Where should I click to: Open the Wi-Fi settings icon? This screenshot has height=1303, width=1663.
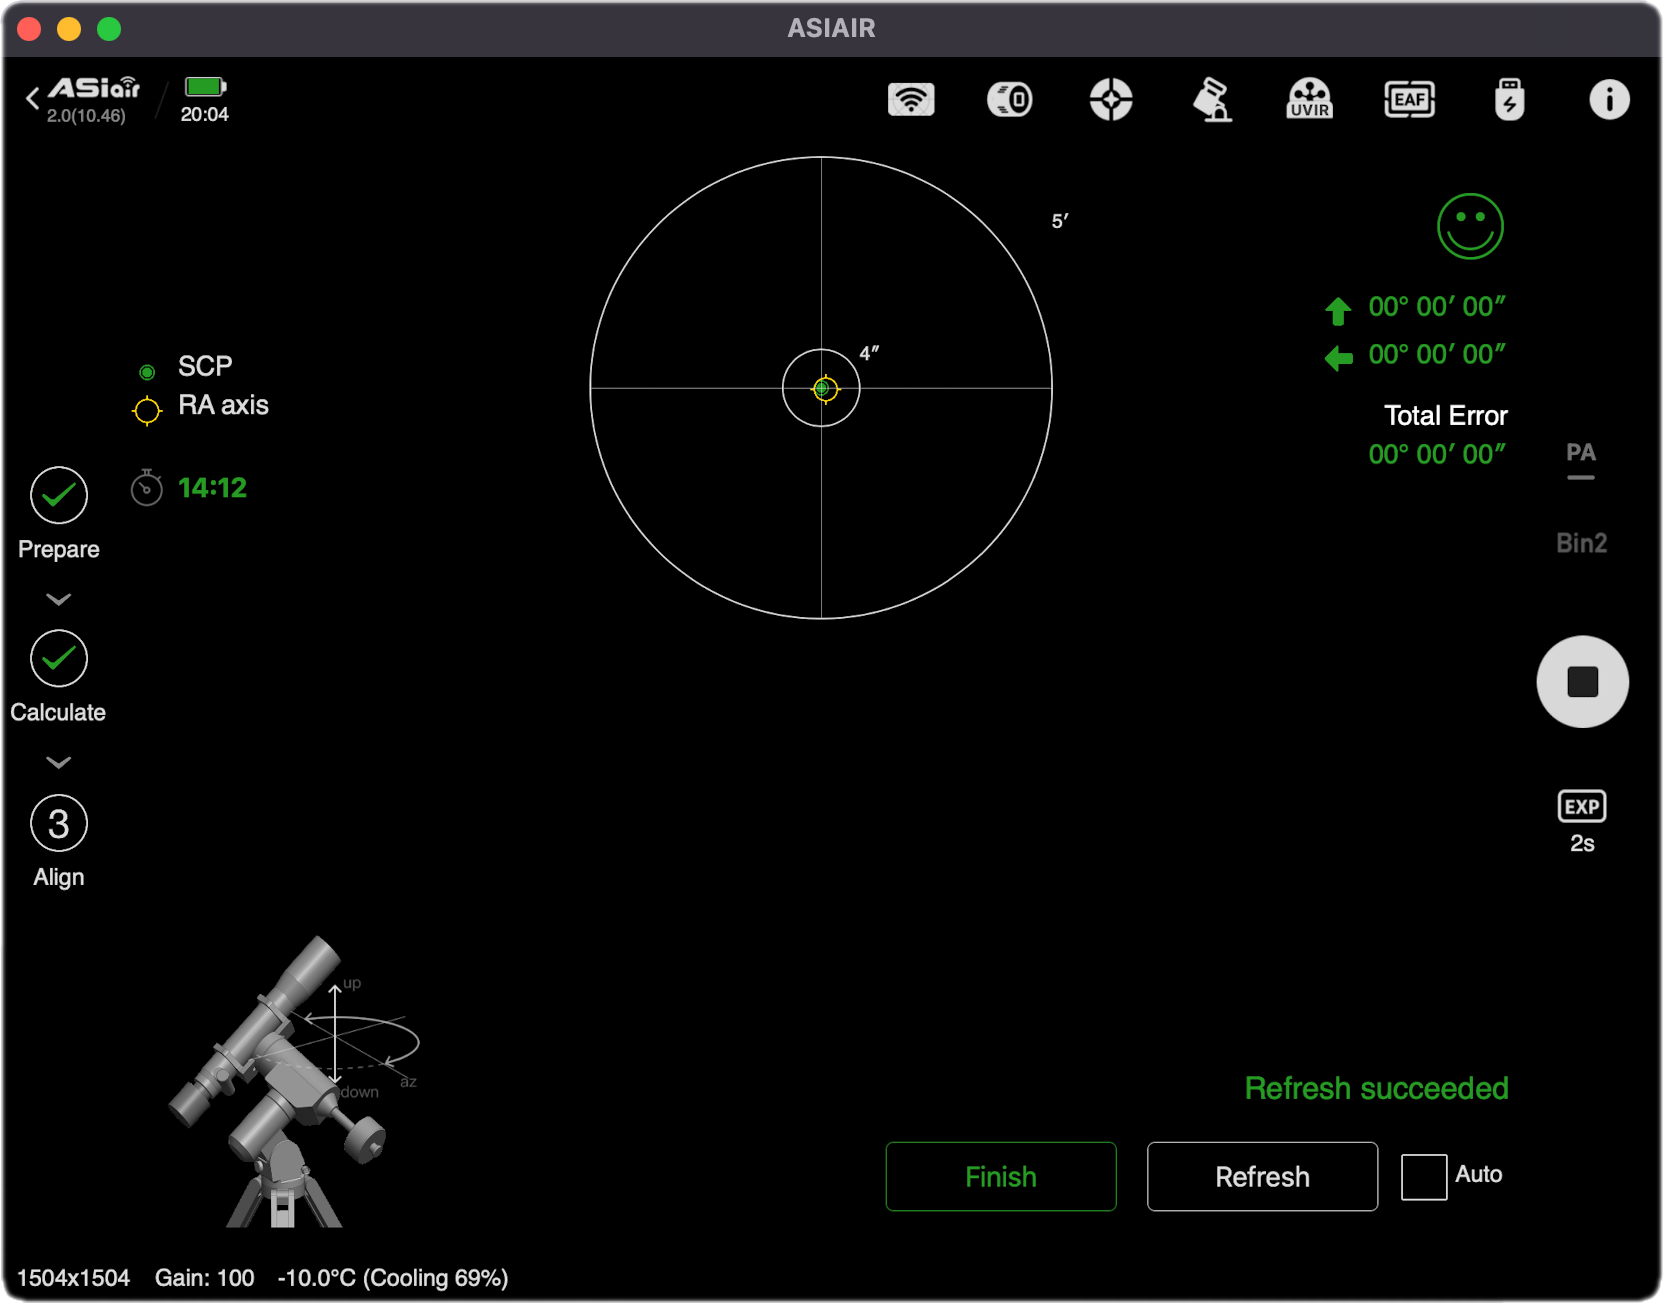911,100
